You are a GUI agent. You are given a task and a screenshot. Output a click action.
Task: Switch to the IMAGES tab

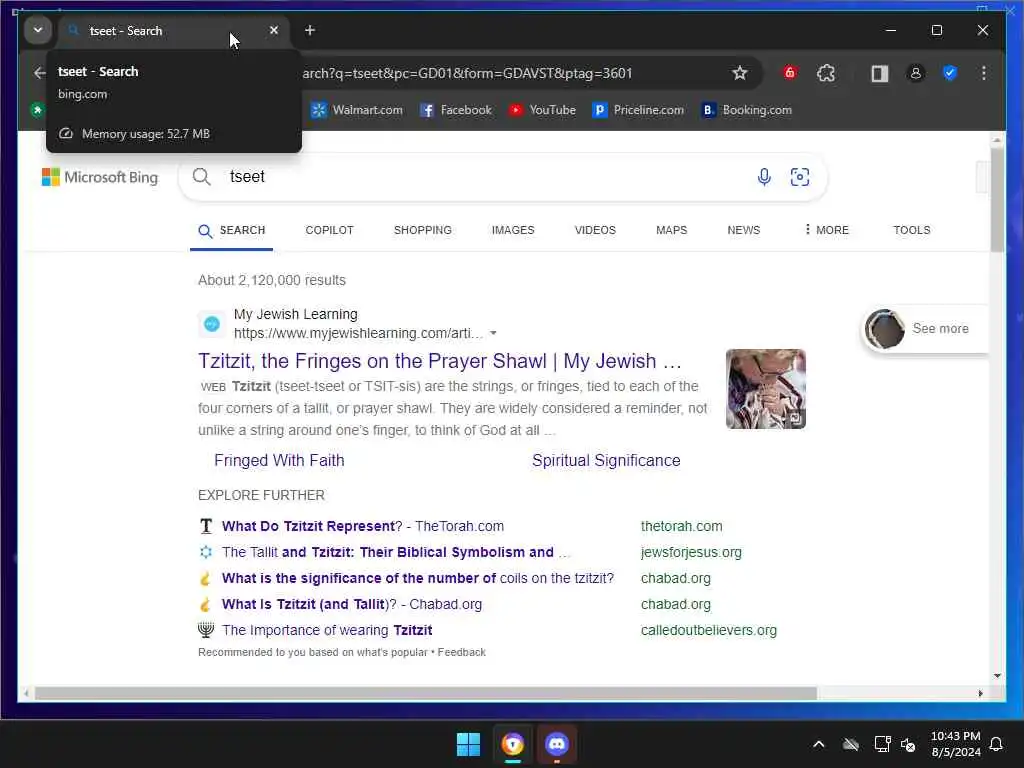513,230
